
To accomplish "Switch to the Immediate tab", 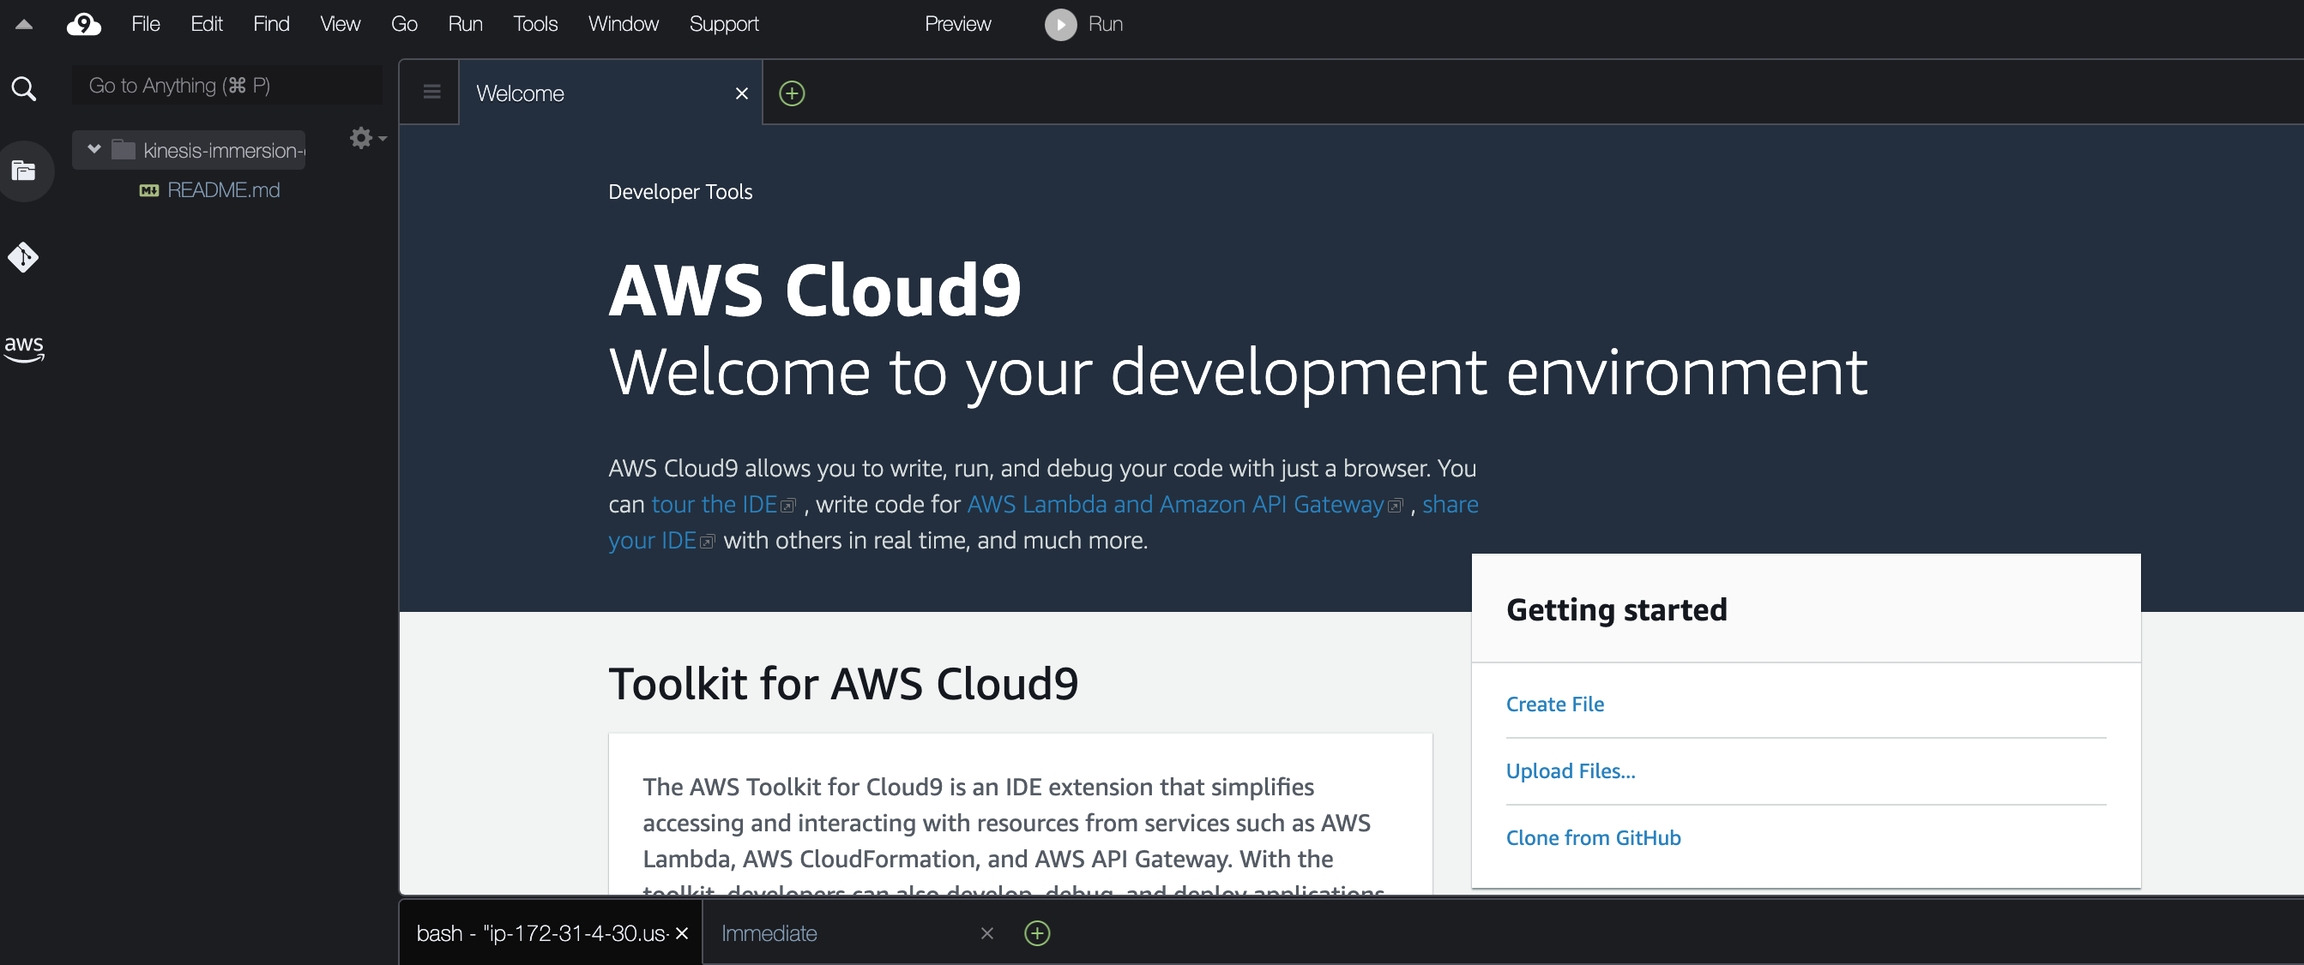I will pos(769,933).
